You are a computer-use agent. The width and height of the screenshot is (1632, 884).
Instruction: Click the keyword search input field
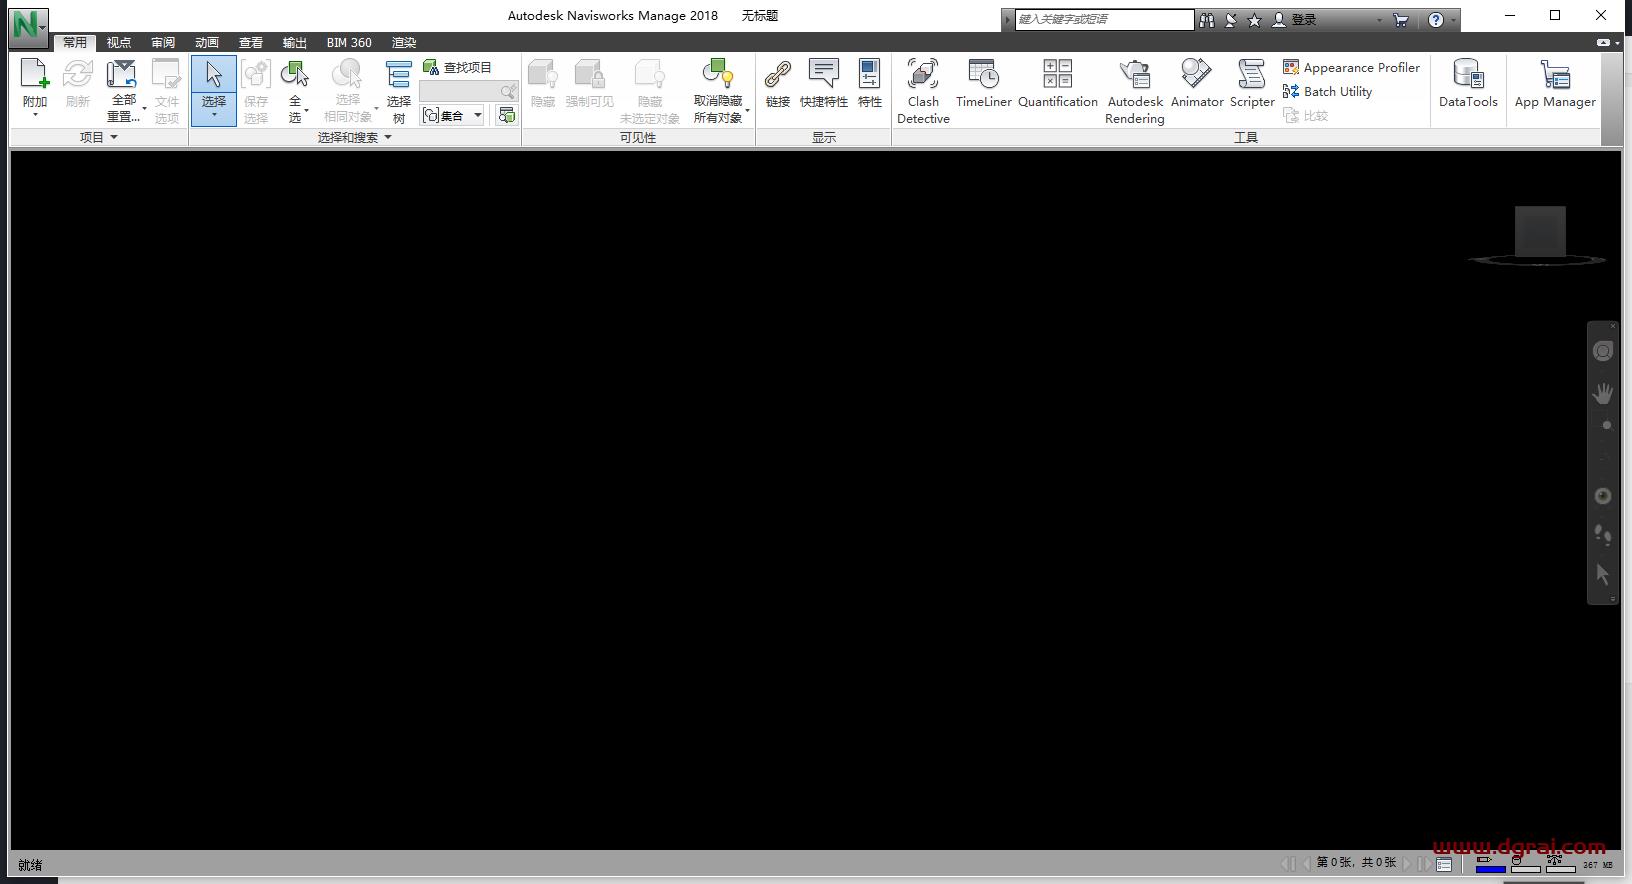(1104, 19)
